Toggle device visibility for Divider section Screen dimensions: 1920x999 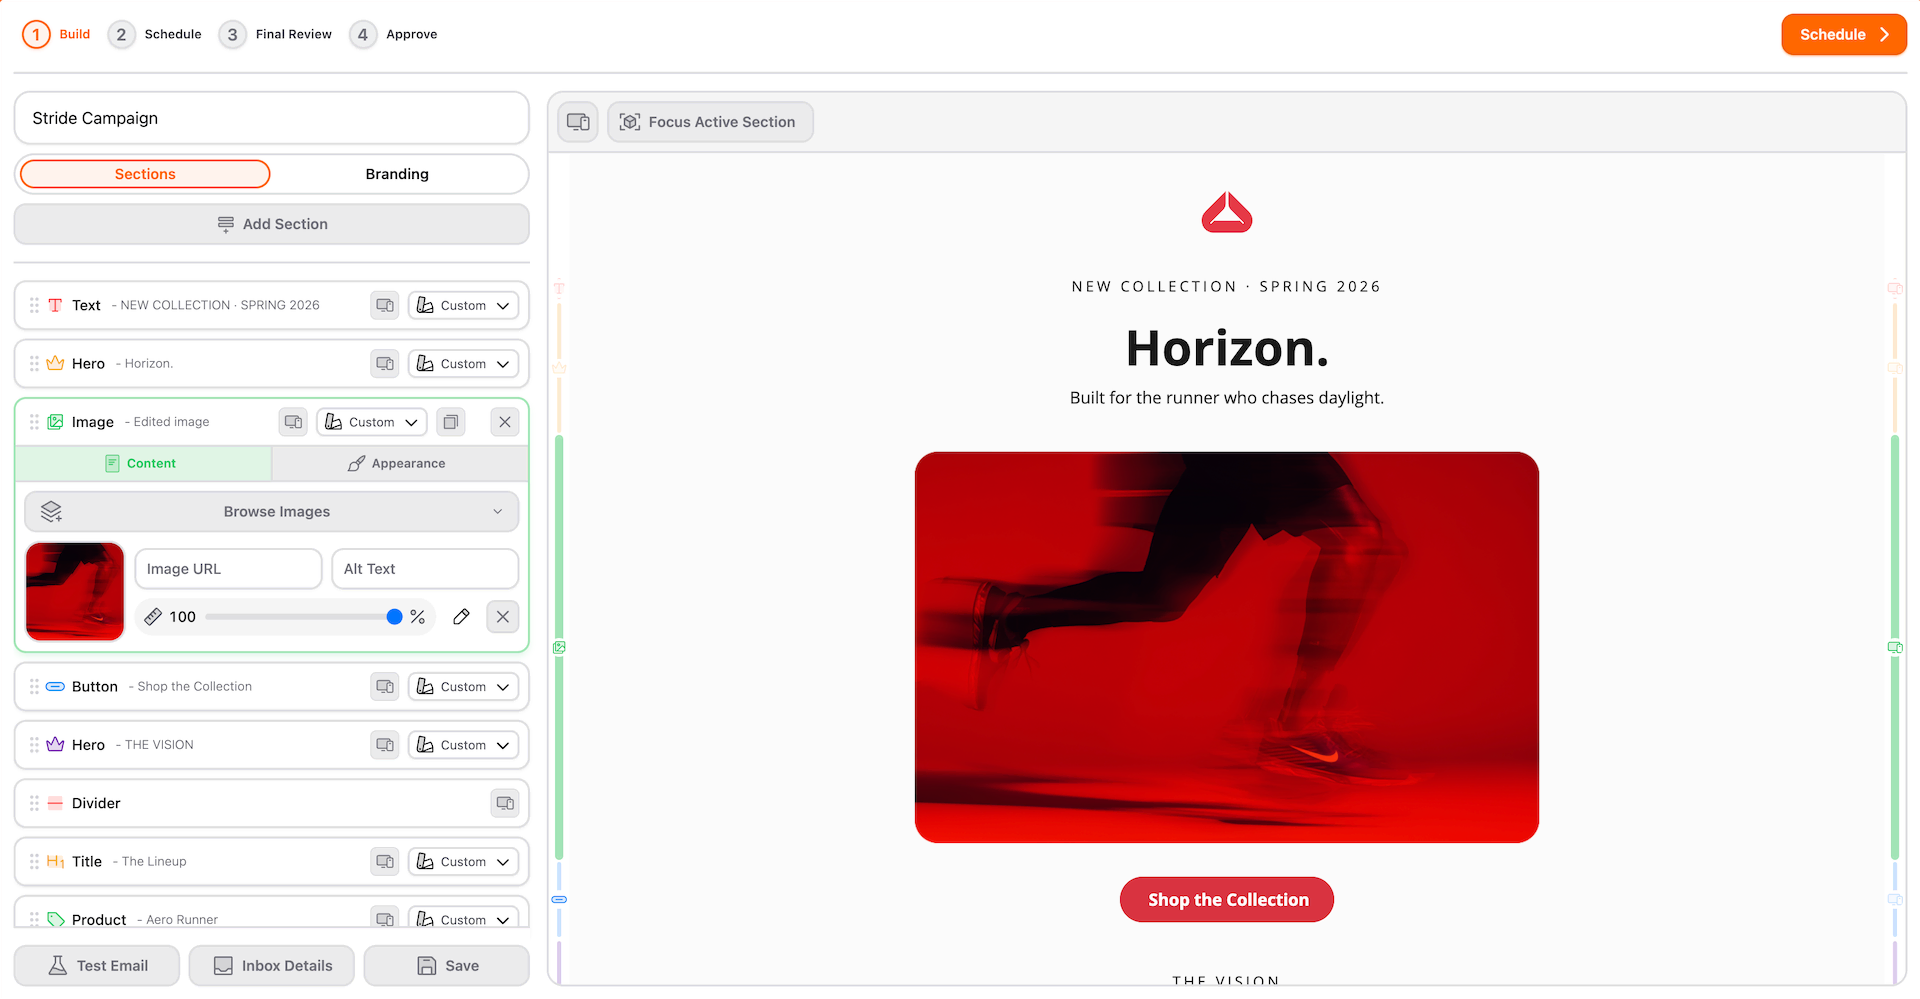[505, 803]
